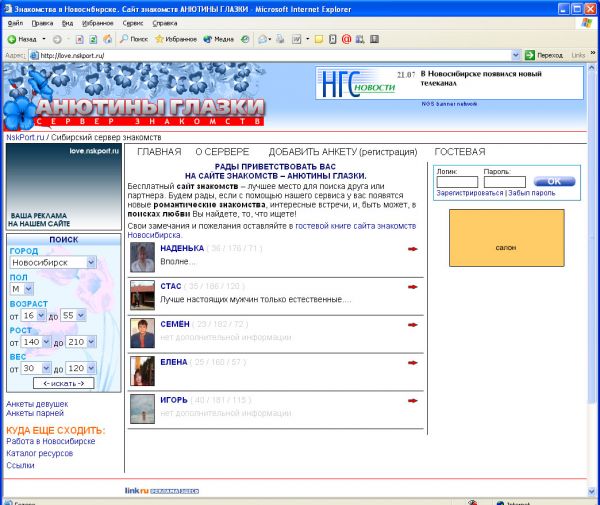Click the red @ toolbar icon
Viewport: 600px width, 505px height.
pos(346,39)
